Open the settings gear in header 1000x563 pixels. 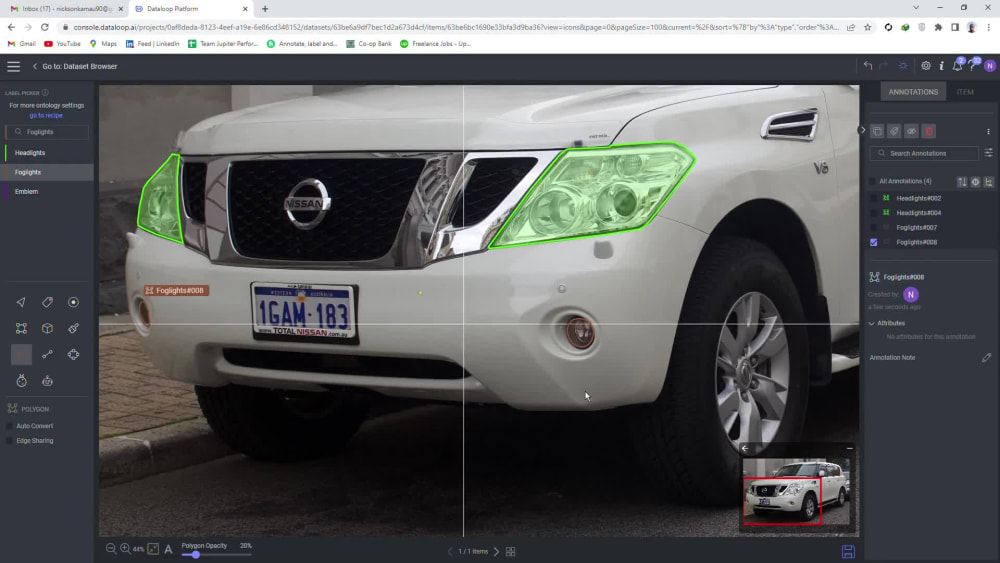[x=925, y=66]
